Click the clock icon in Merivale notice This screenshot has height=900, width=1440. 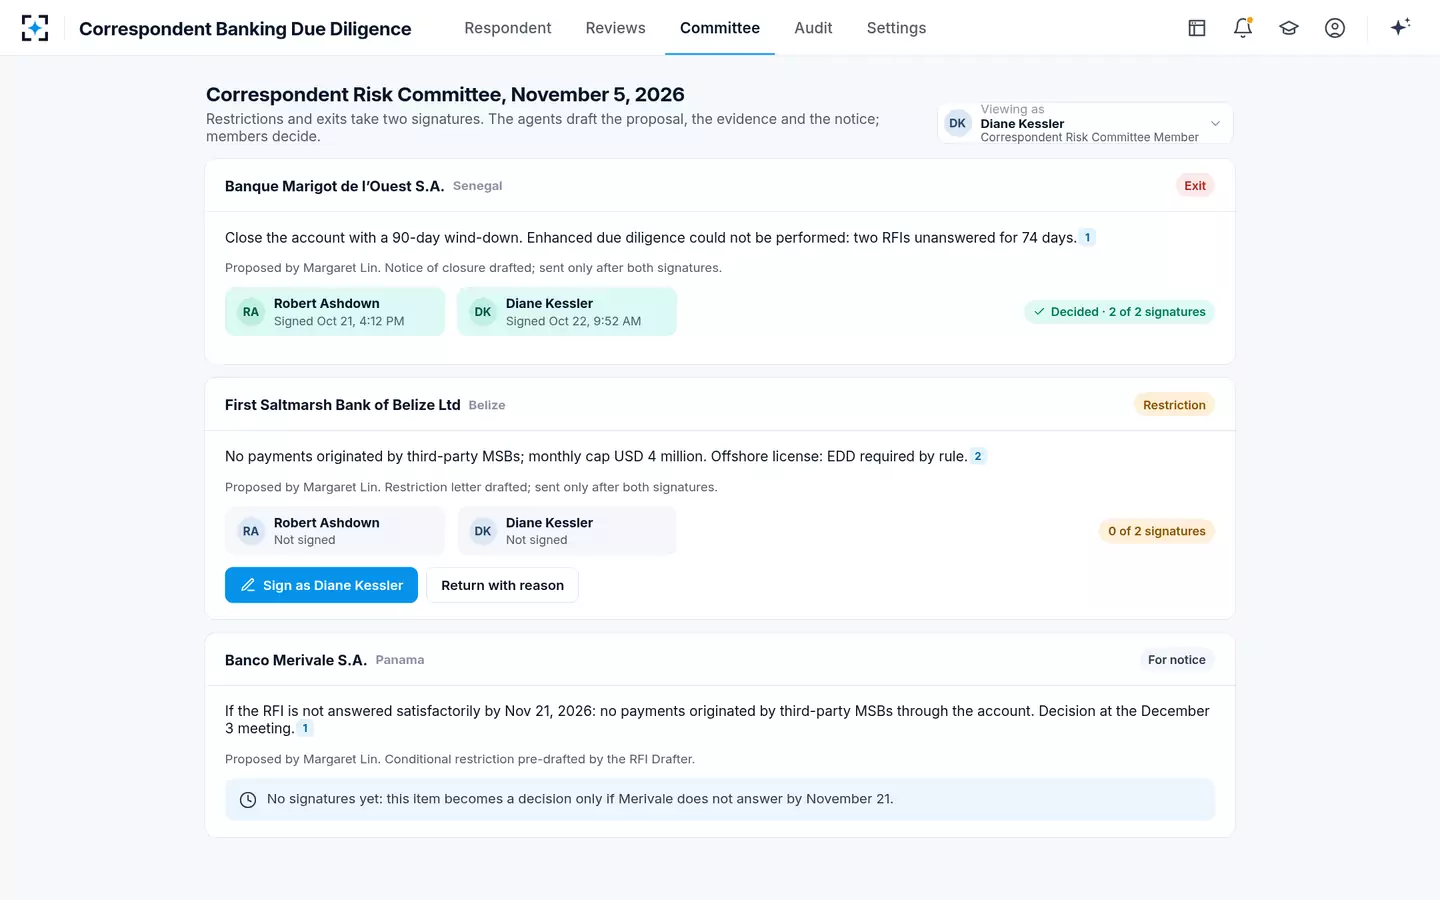pyautogui.click(x=248, y=800)
